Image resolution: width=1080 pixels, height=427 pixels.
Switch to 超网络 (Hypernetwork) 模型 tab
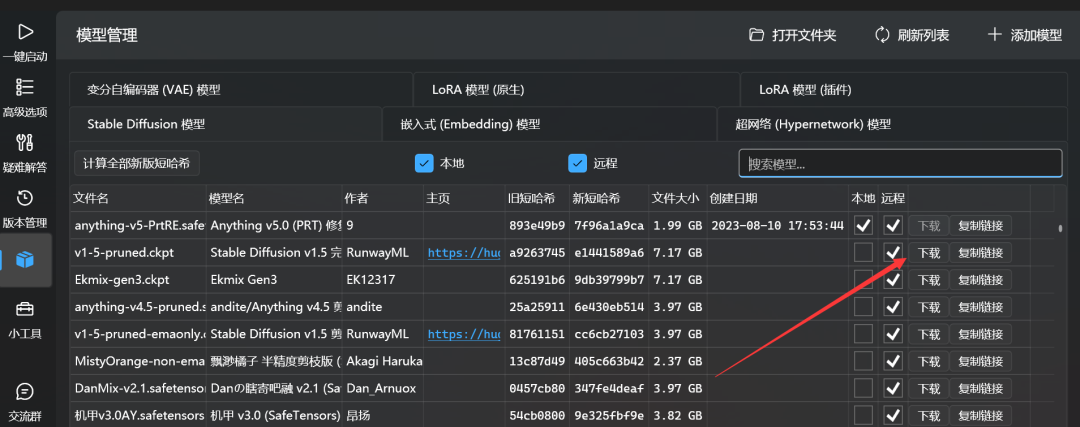(893, 124)
